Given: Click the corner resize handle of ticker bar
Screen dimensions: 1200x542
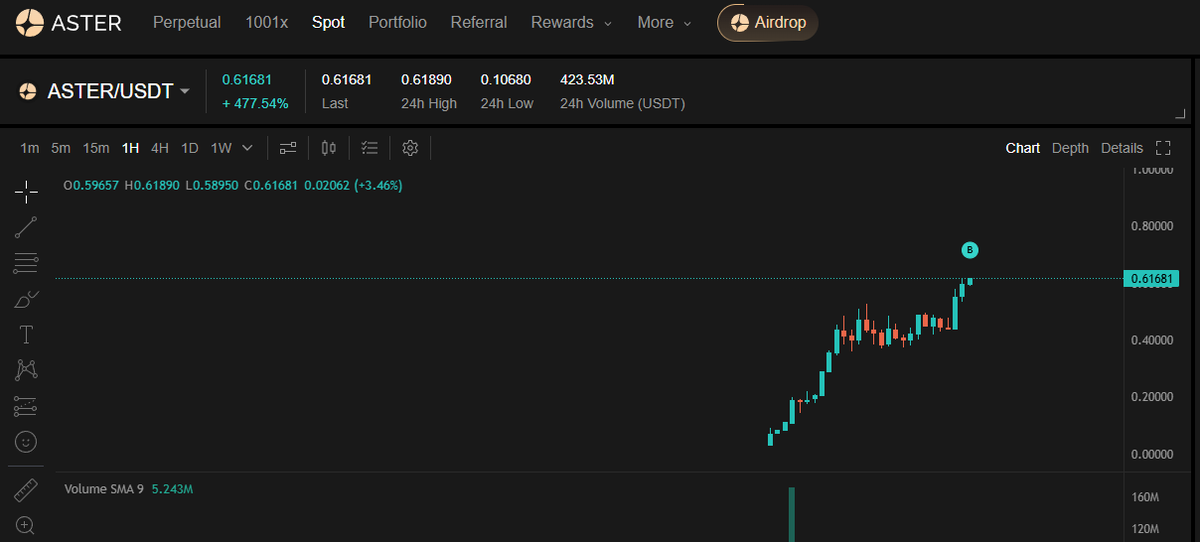Looking at the screenshot, I should pos(1180,114).
